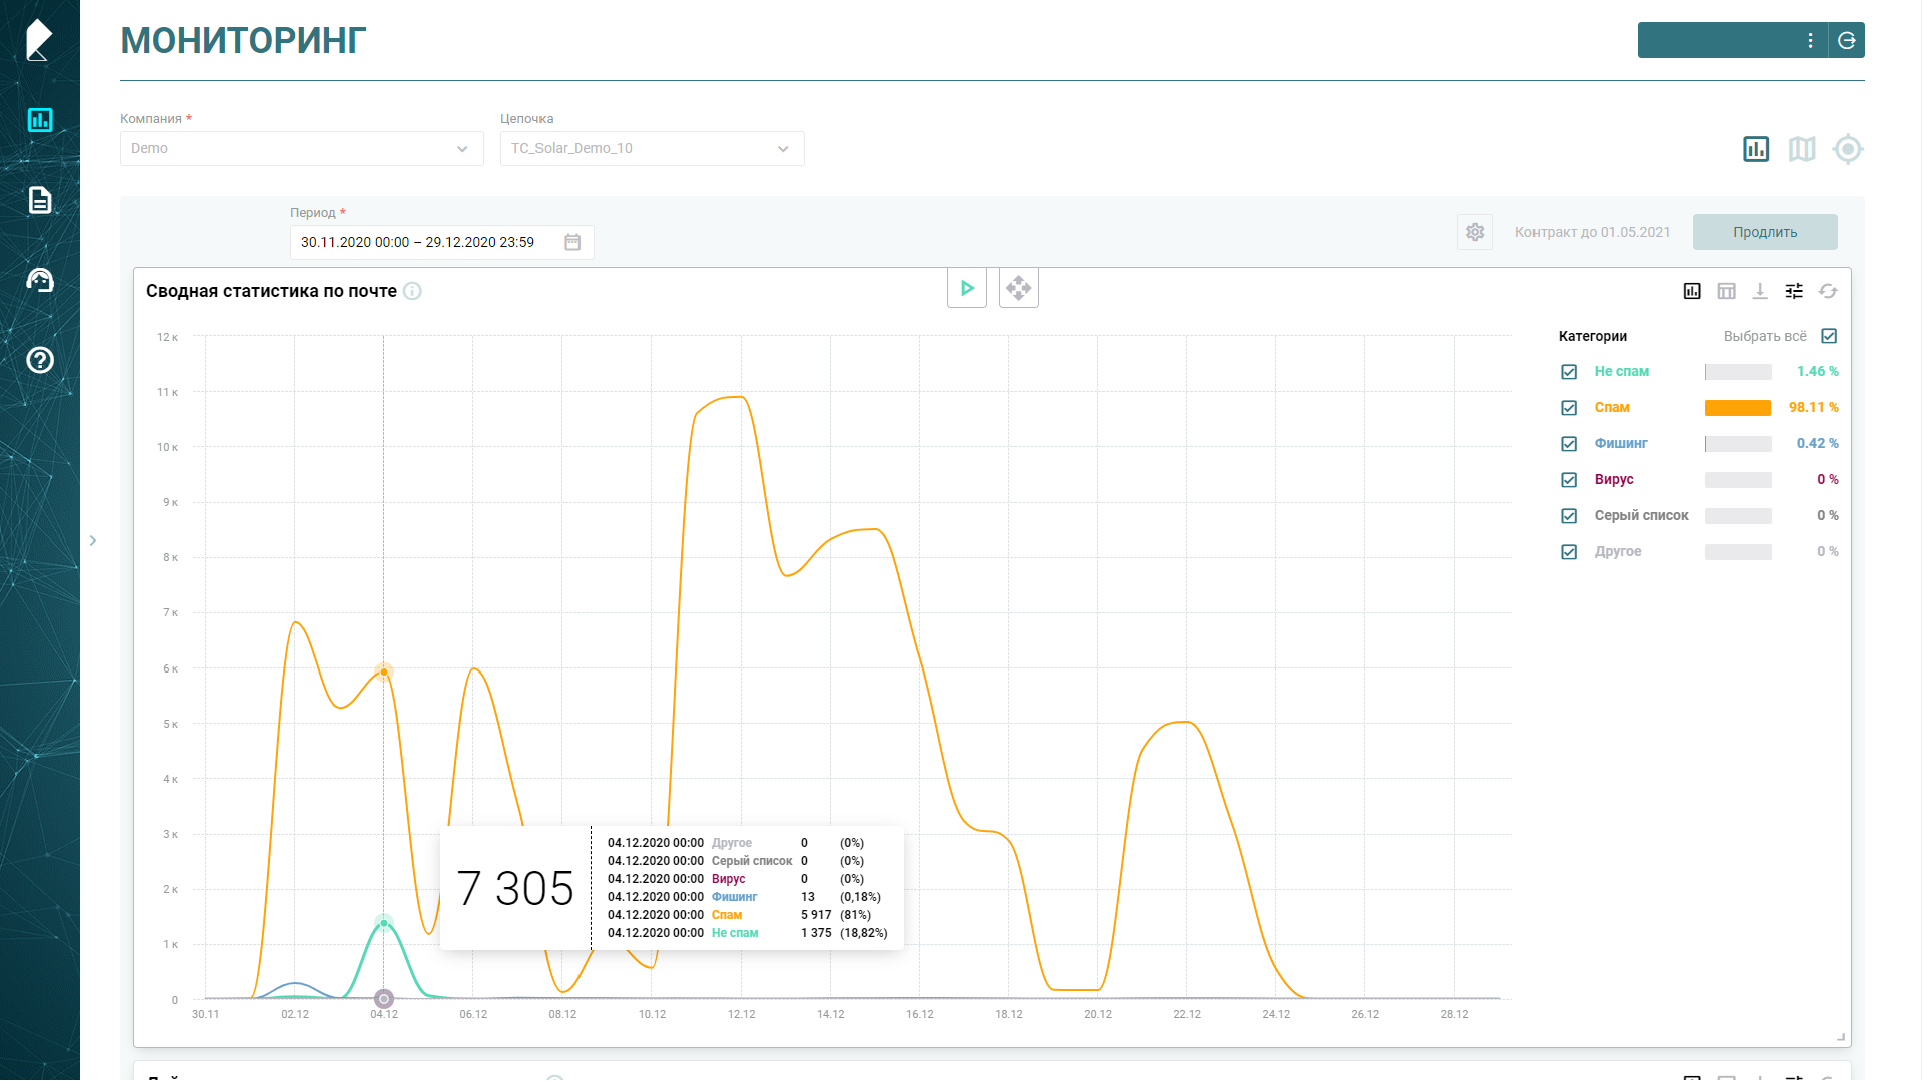
Task: Click the Не спам percentage bar
Action: pyautogui.click(x=1738, y=372)
